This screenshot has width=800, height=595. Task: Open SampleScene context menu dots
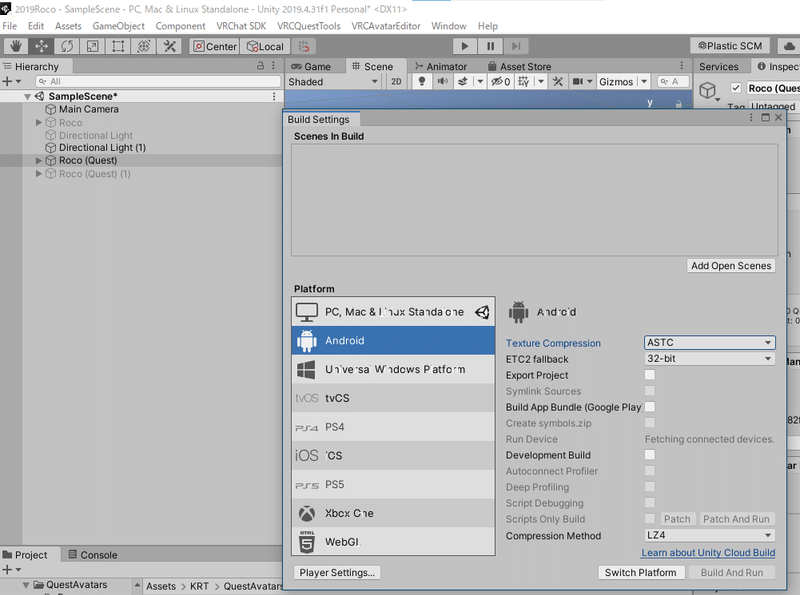point(274,96)
